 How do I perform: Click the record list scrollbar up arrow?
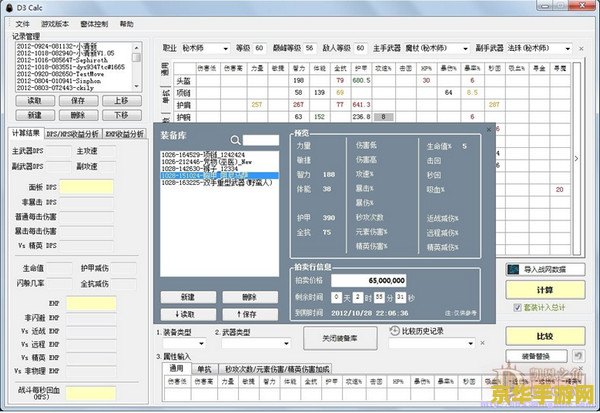pyautogui.click(x=137, y=47)
